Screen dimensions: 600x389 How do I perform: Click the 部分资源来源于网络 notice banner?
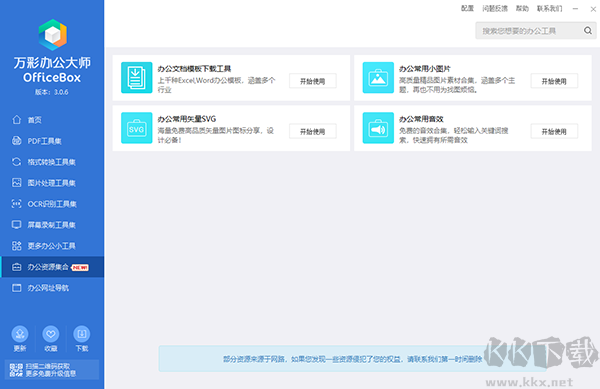(x=352, y=359)
